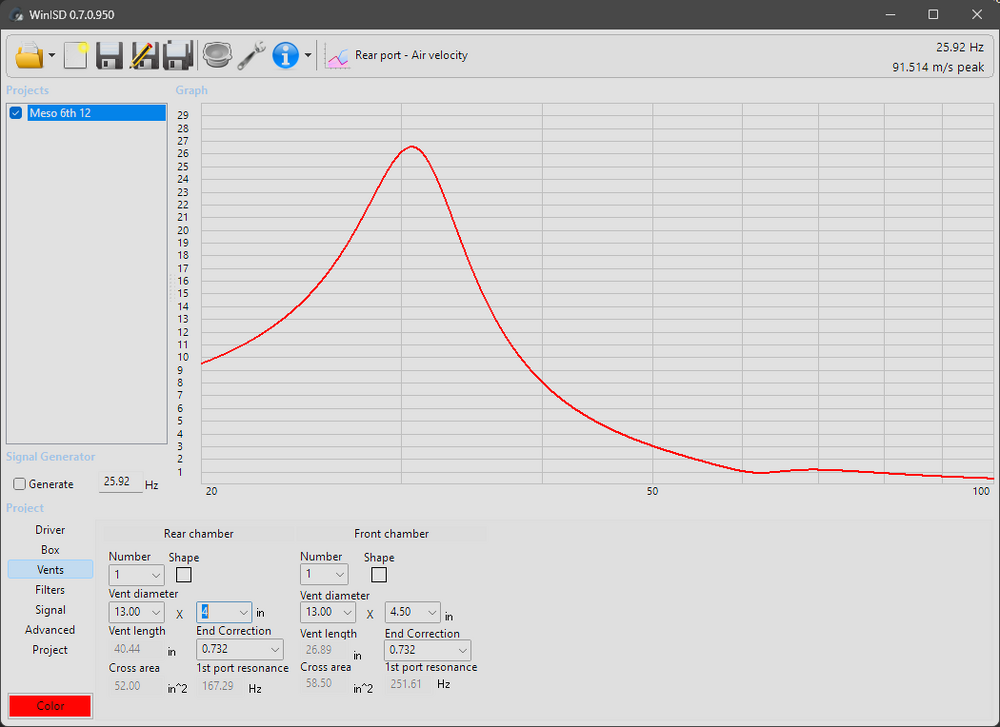This screenshot has height=727, width=1000.
Task: Enable the Generate signal checkbox
Action: 20,484
